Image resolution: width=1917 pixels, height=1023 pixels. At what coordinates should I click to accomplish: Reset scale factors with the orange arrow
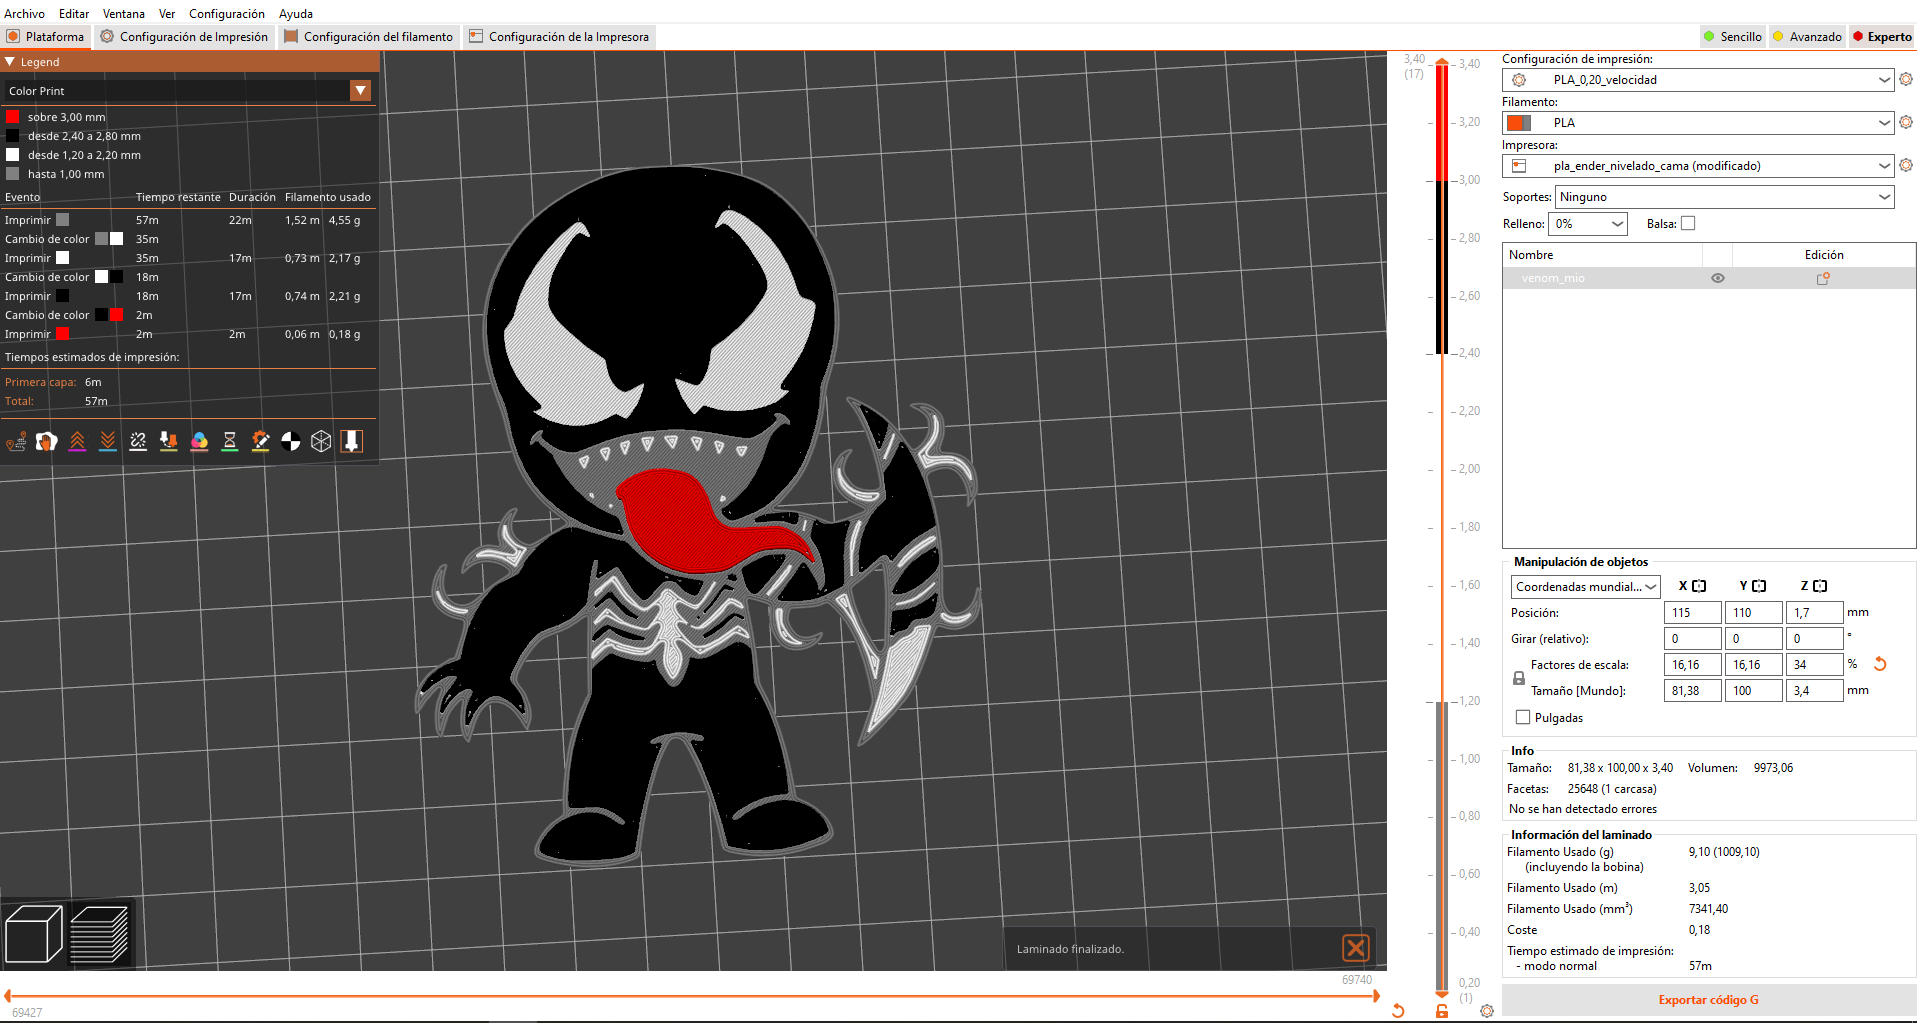tap(1880, 664)
